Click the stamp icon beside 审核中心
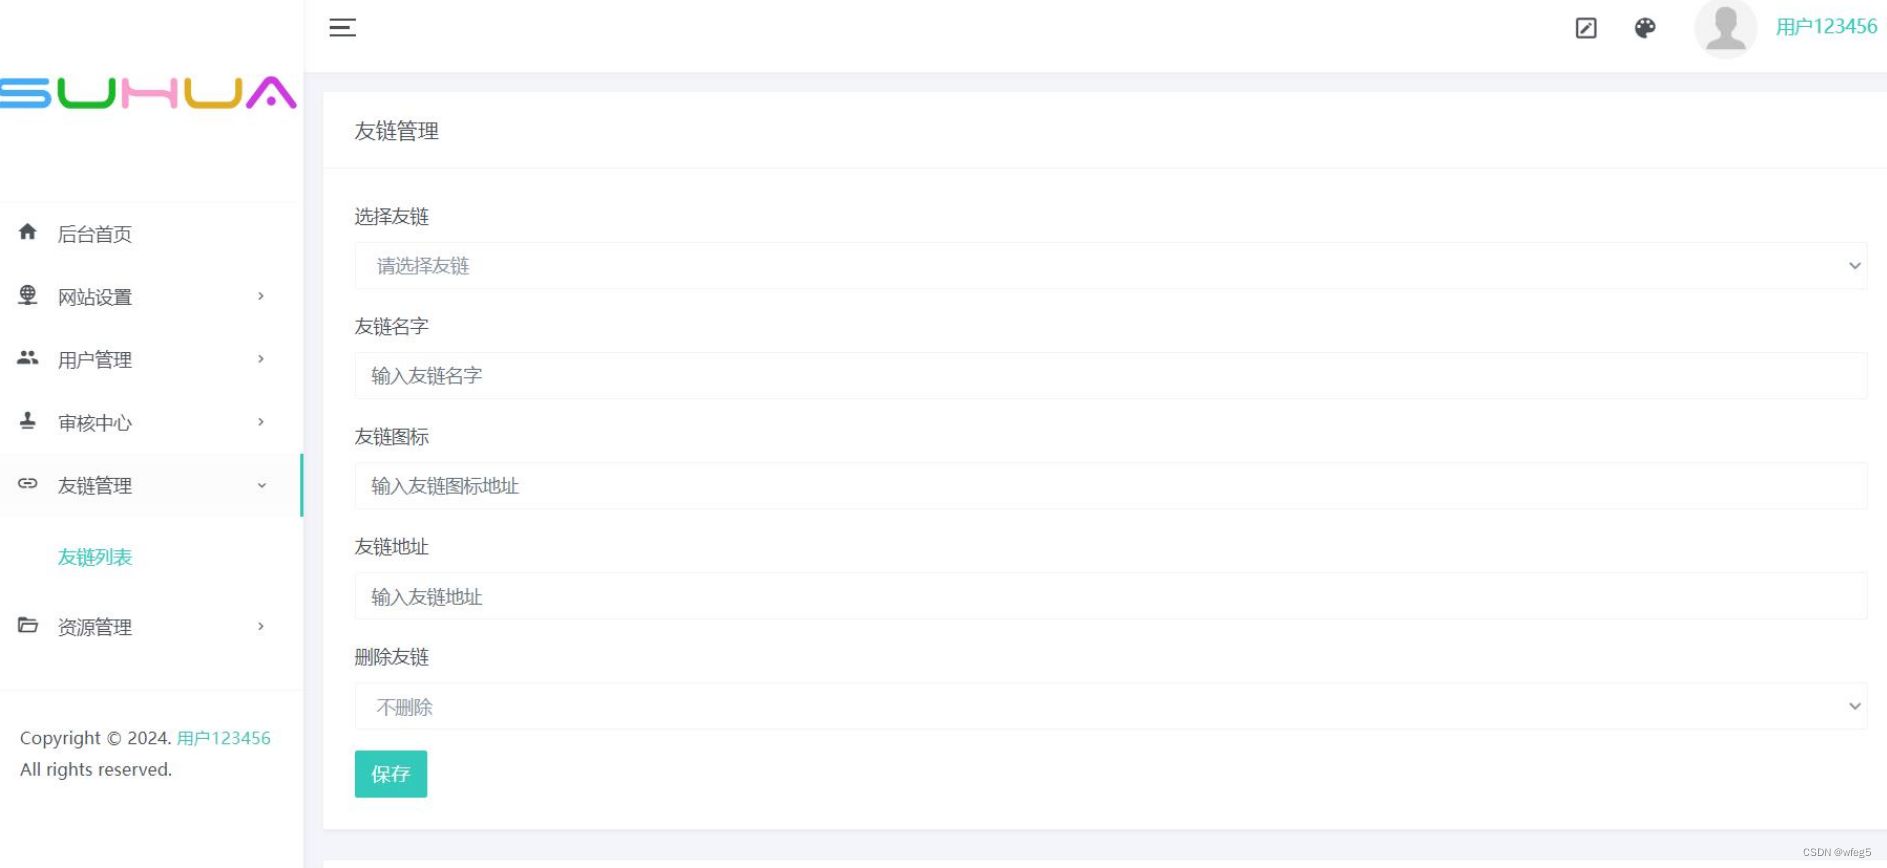This screenshot has height=868, width=1887. tap(28, 421)
